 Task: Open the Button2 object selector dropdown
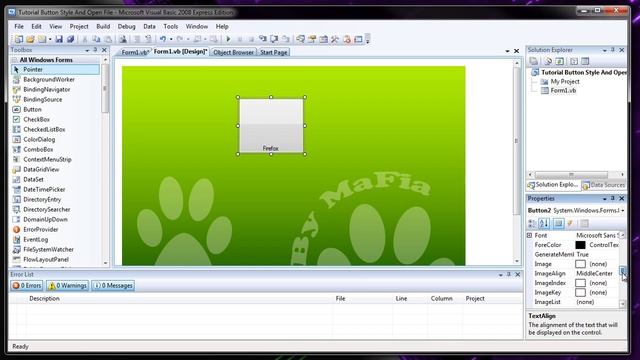coord(622,211)
